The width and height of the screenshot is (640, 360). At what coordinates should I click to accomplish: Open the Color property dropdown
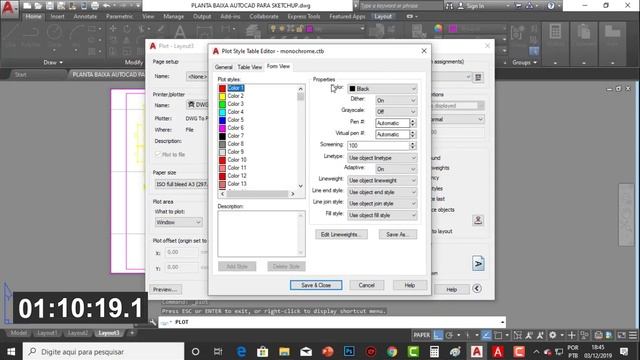coord(382,89)
